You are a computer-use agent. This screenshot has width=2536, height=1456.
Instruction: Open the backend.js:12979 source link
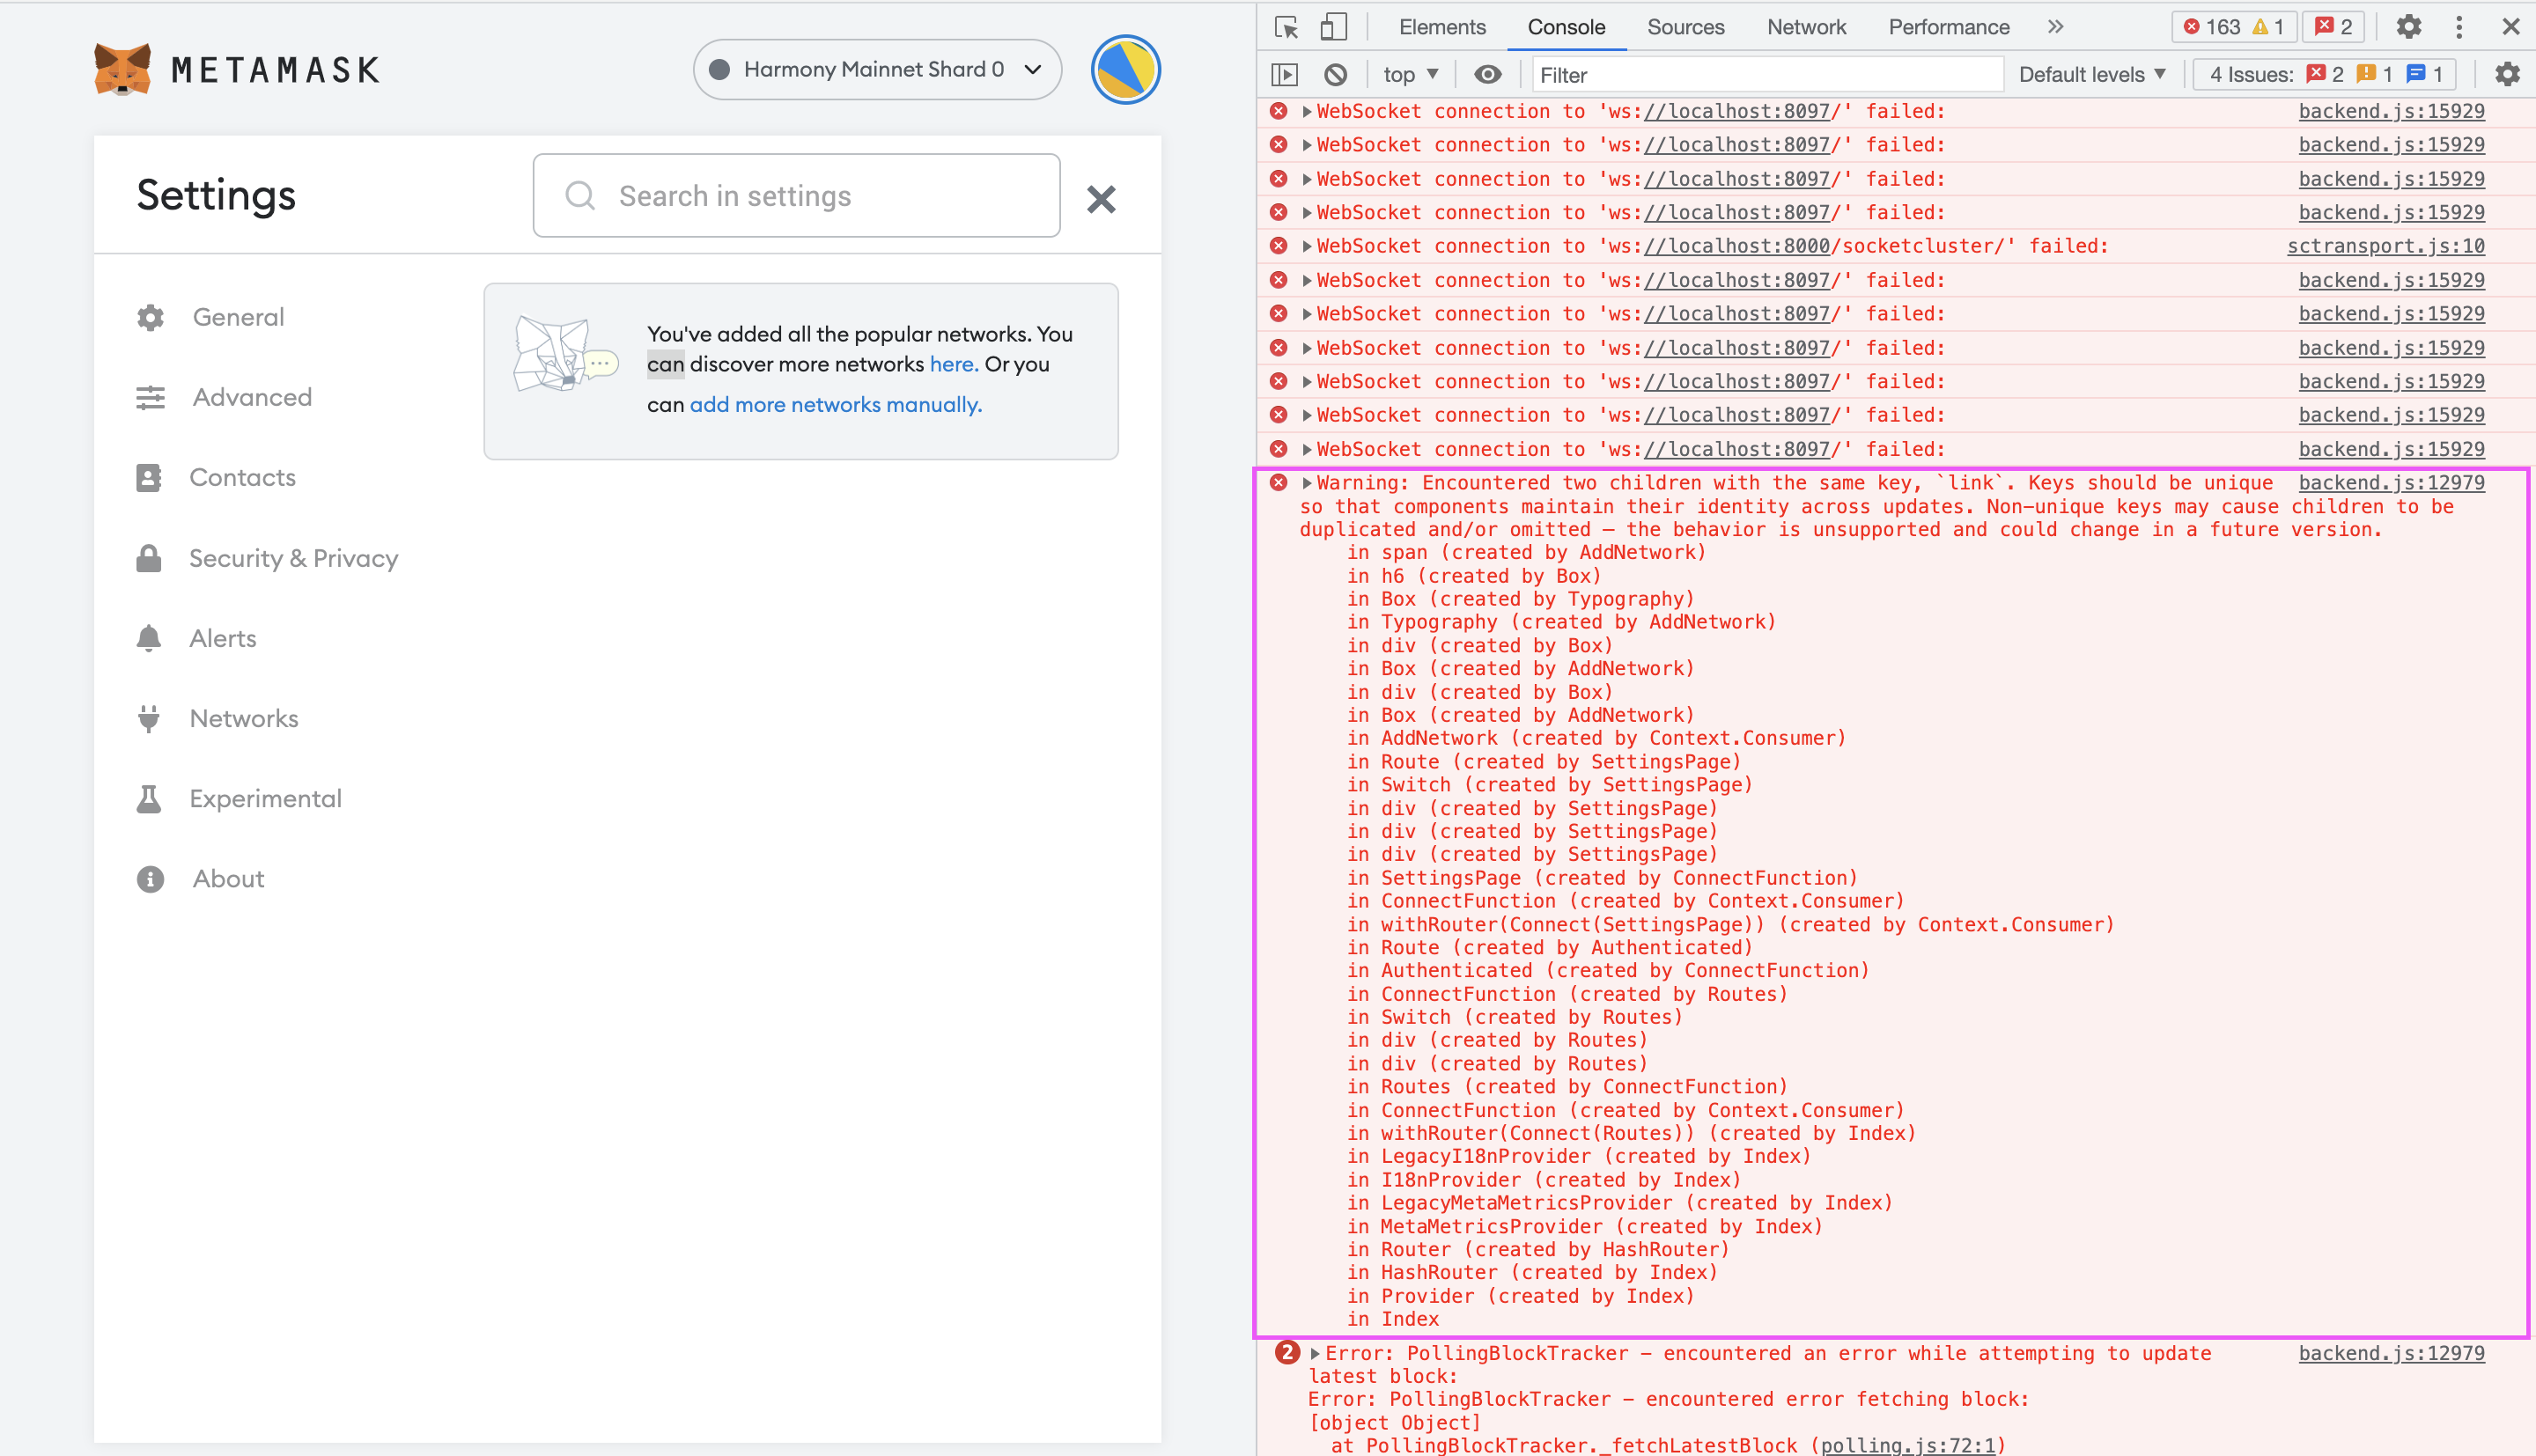(2390, 483)
